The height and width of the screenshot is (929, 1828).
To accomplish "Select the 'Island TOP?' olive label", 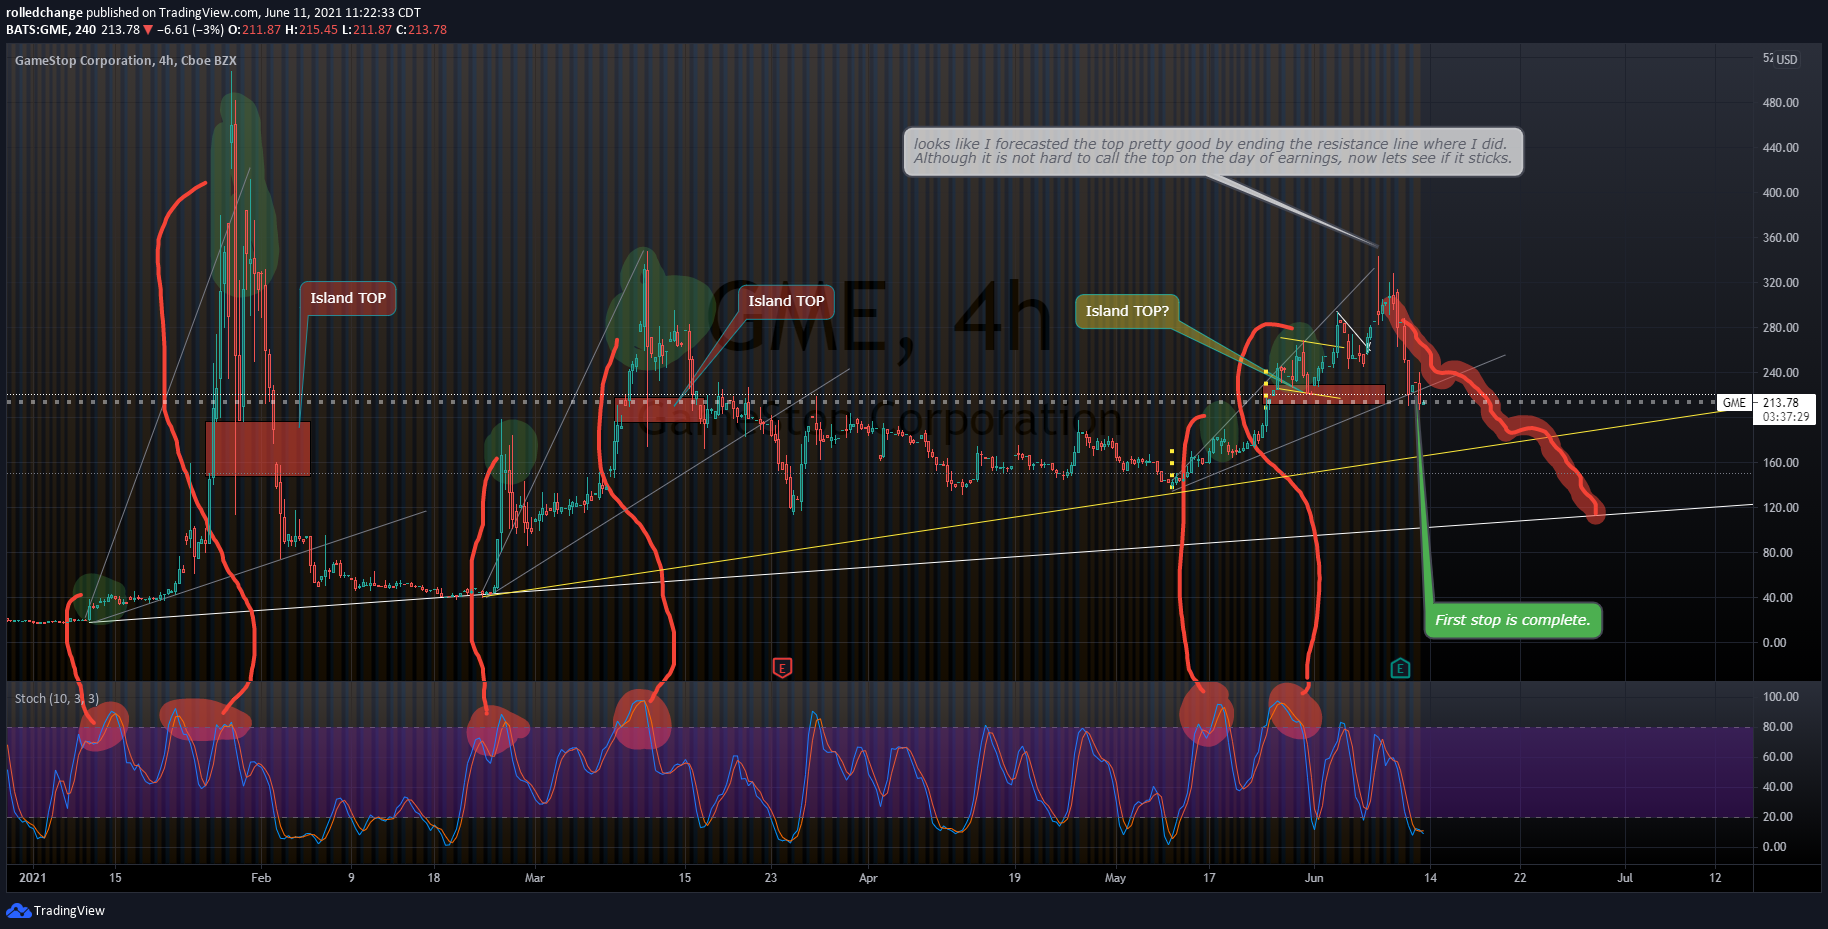I will [1127, 311].
